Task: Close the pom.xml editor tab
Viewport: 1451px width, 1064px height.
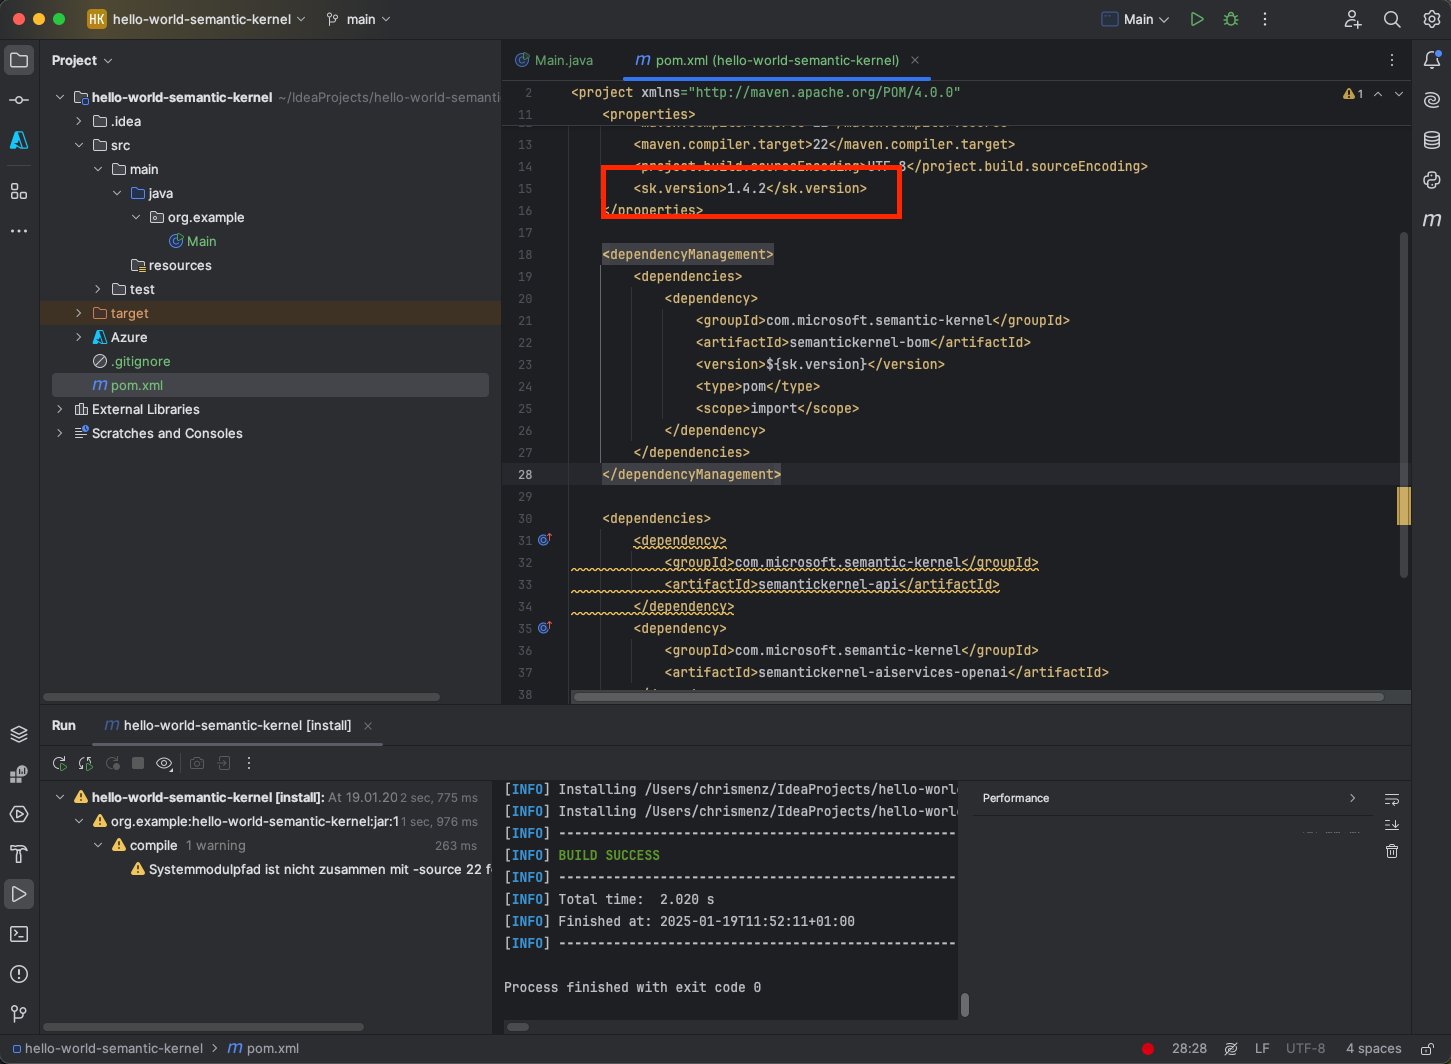Action: pos(915,60)
